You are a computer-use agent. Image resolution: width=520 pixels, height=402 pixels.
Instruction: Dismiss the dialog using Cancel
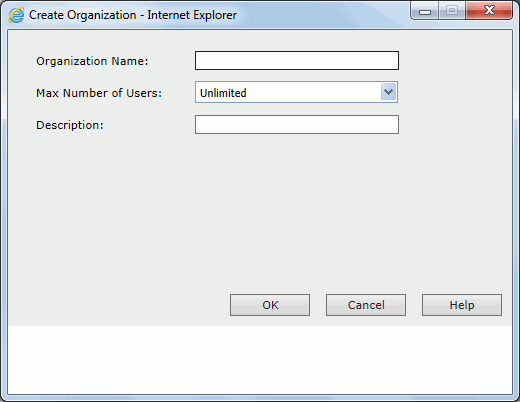tap(366, 305)
